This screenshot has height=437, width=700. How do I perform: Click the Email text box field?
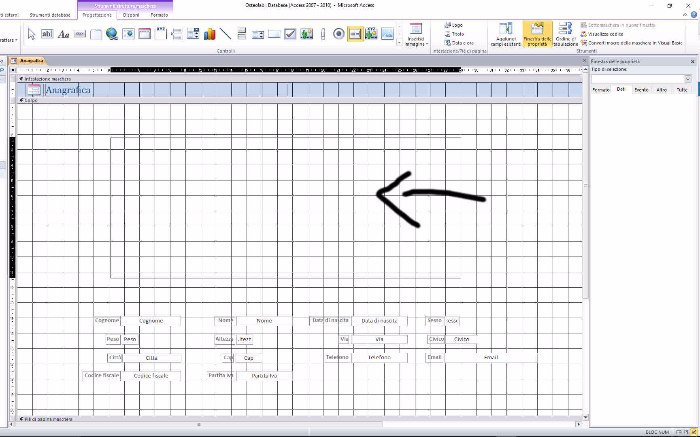491,357
